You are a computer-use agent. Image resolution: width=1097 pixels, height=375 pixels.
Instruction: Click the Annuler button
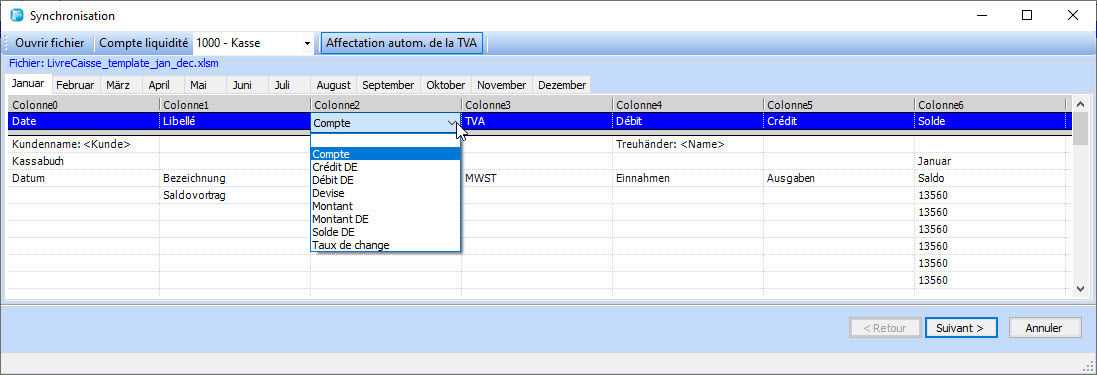point(1044,327)
